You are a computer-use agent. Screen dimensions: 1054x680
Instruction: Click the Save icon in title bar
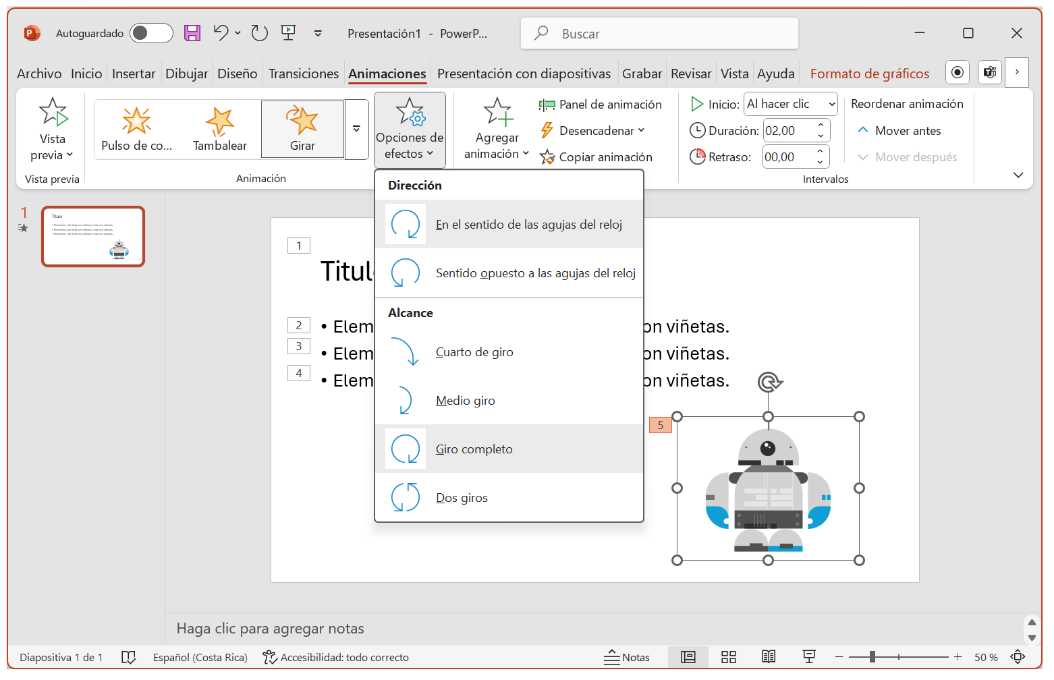click(x=192, y=33)
